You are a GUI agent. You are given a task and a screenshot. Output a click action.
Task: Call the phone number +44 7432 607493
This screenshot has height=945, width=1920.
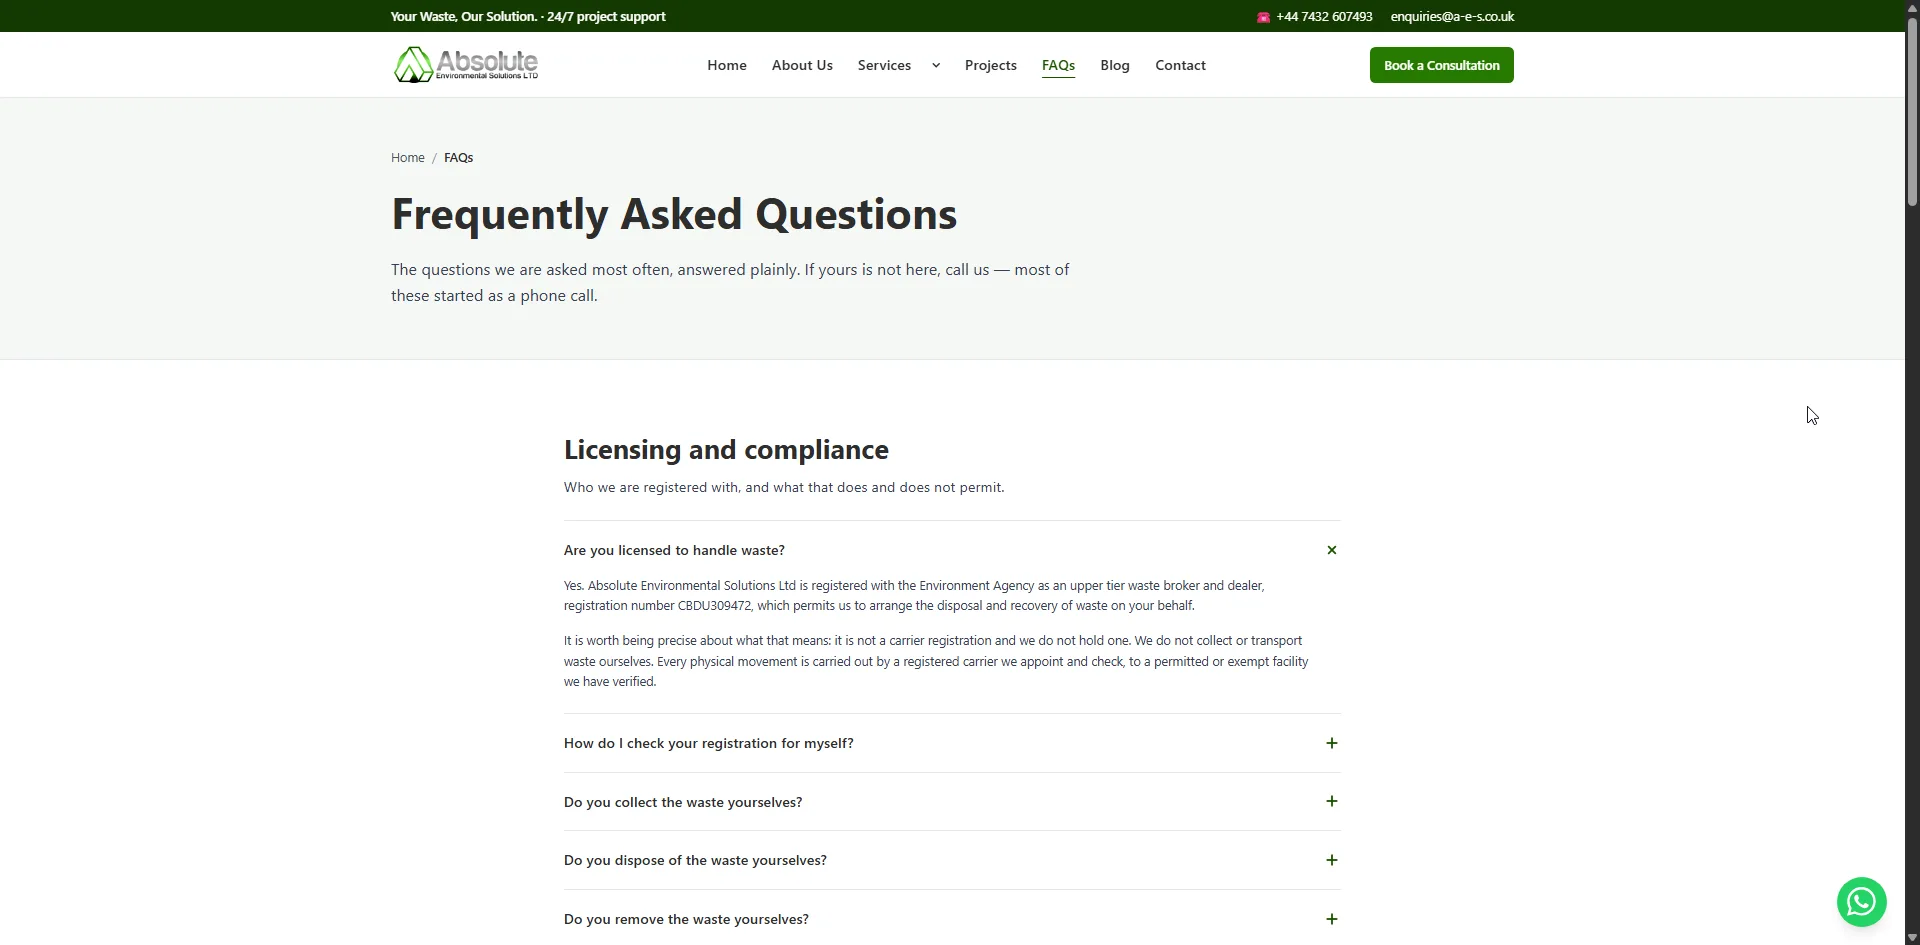coord(1324,16)
